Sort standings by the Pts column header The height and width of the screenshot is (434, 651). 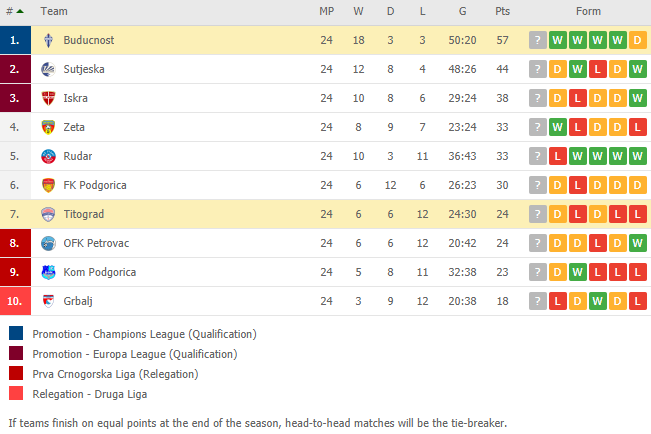point(502,11)
